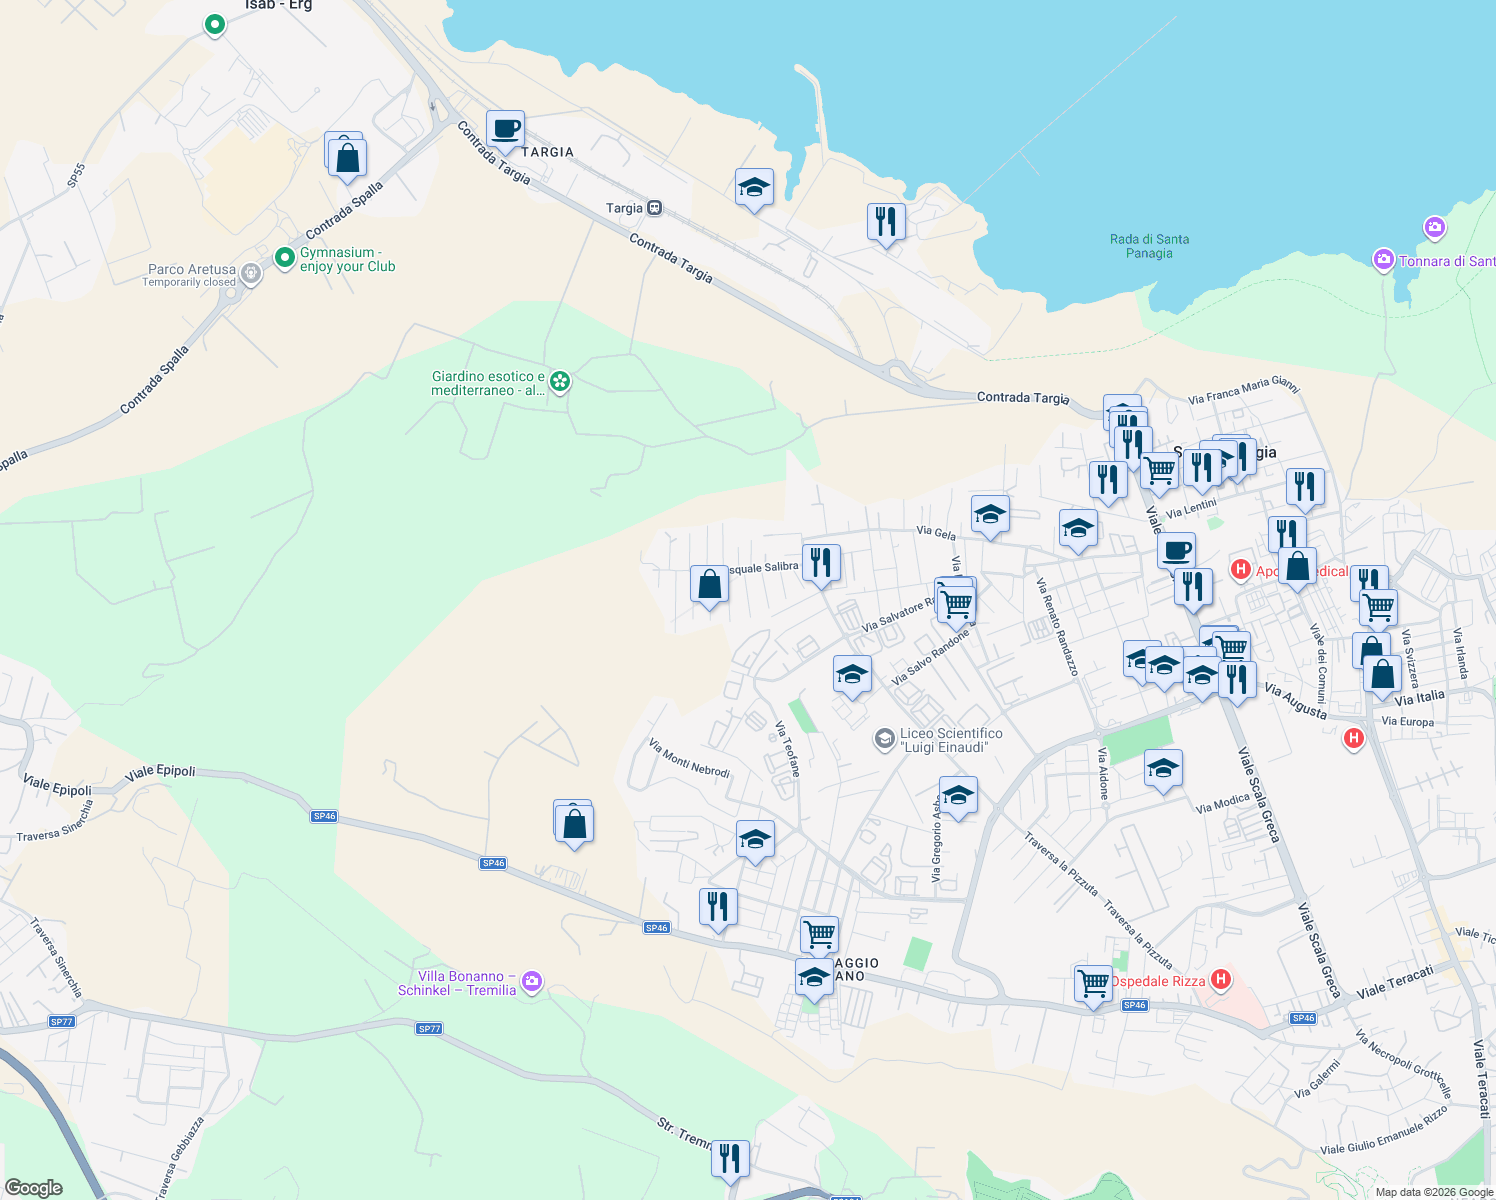
Task: Click the Google logo in the corner
Action: point(35,1190)
